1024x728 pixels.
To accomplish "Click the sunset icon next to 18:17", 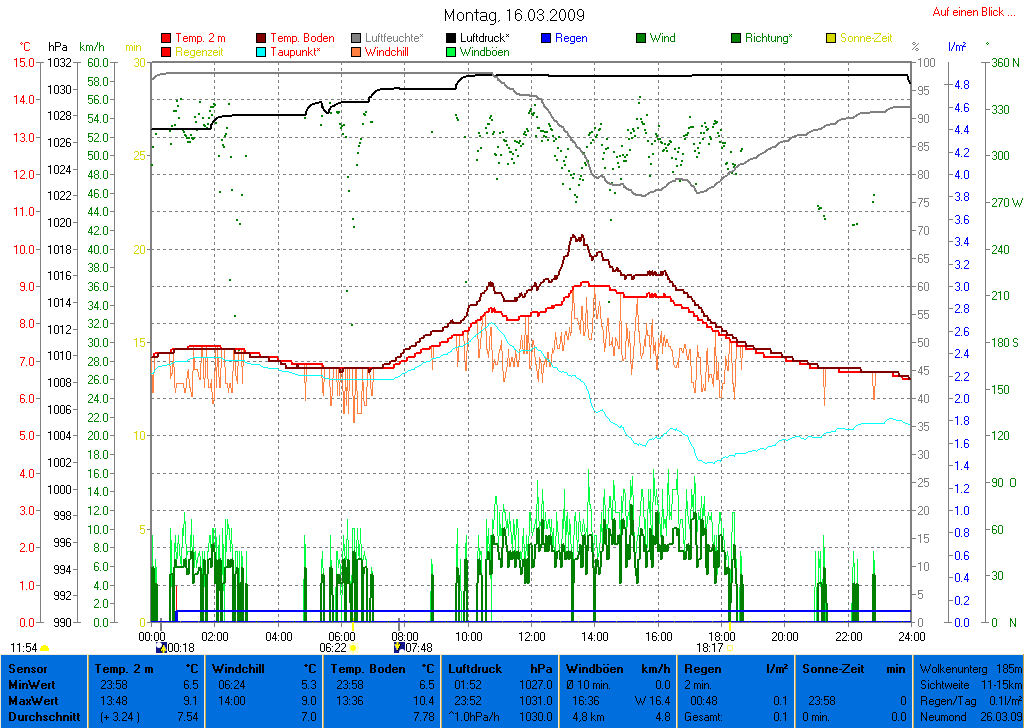I will pos(730,648).
